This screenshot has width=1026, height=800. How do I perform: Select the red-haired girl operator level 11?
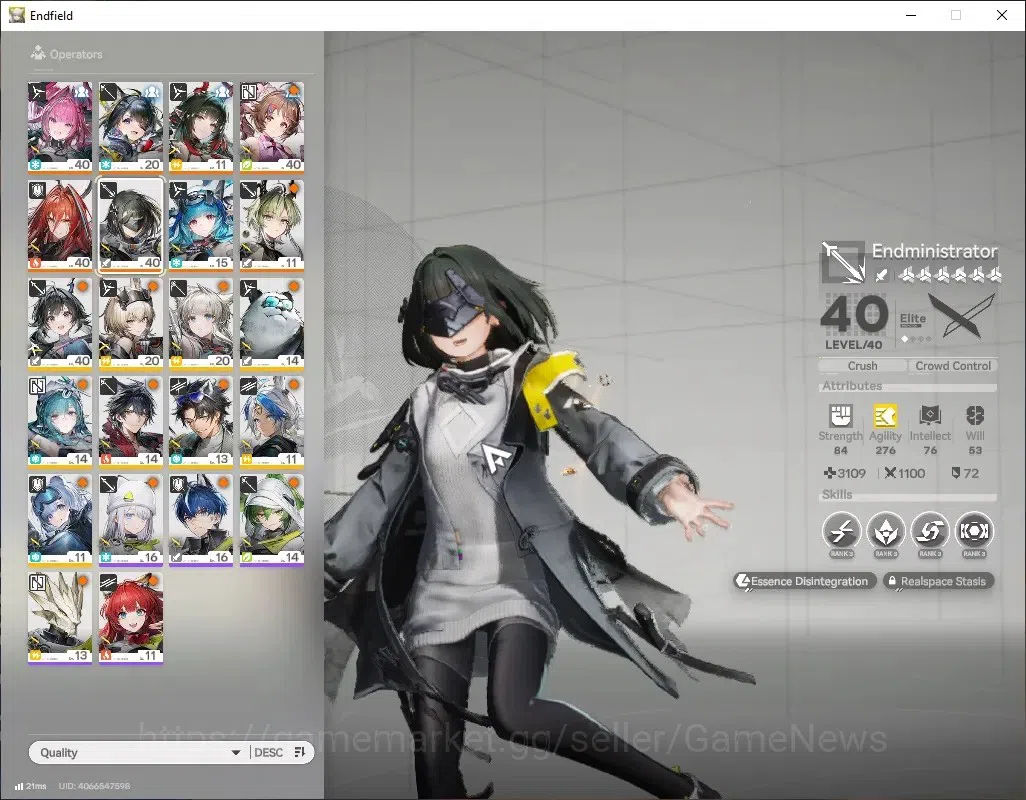pyautogui.click(x=130, y=618)
